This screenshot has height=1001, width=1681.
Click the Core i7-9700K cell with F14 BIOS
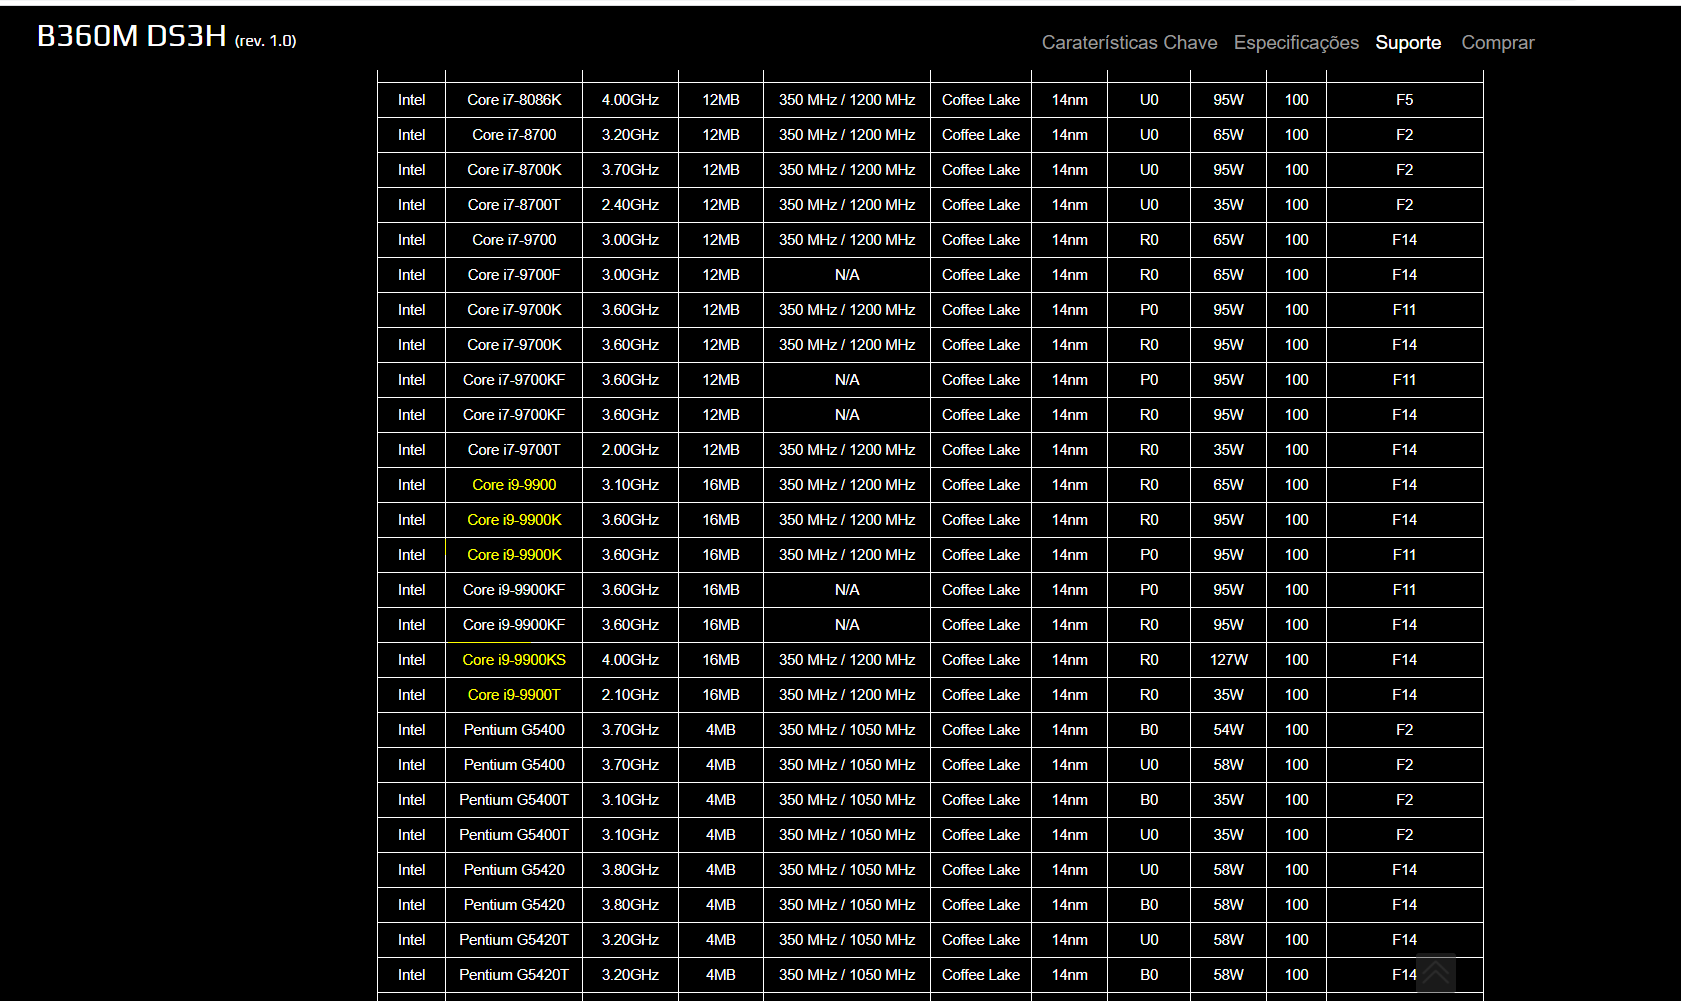[514, 345]
